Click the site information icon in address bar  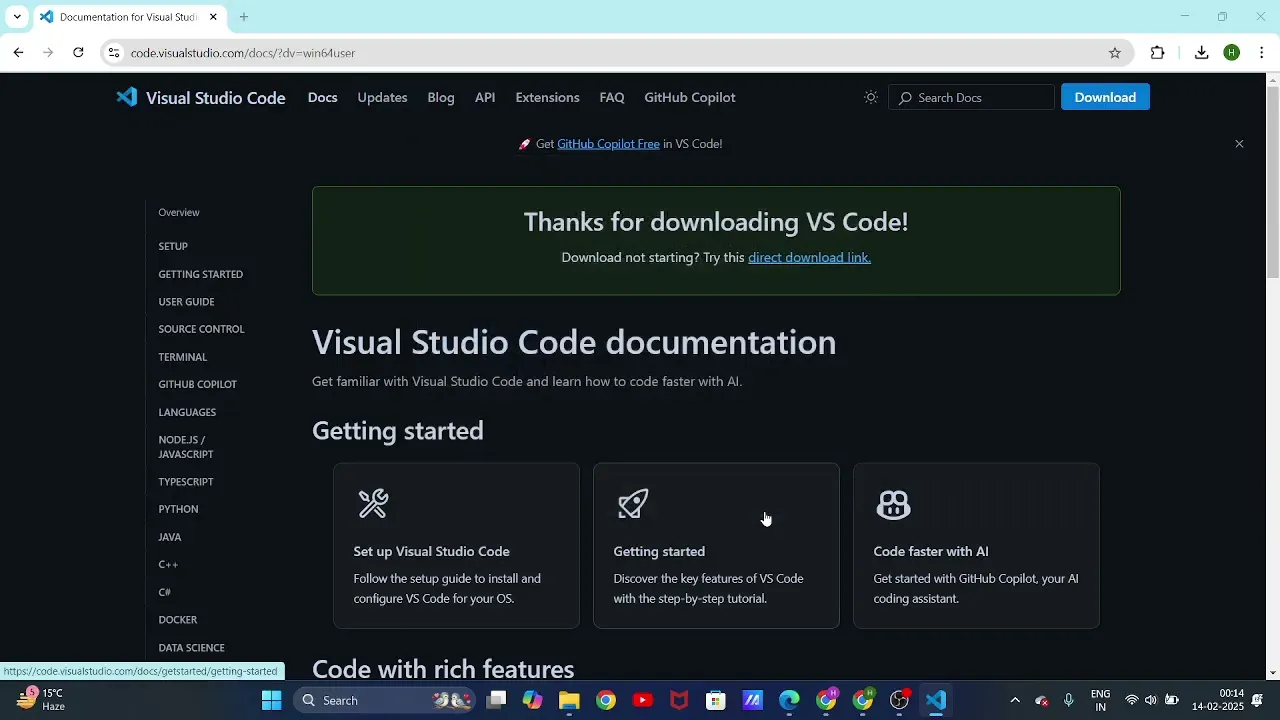coord(114,52)
